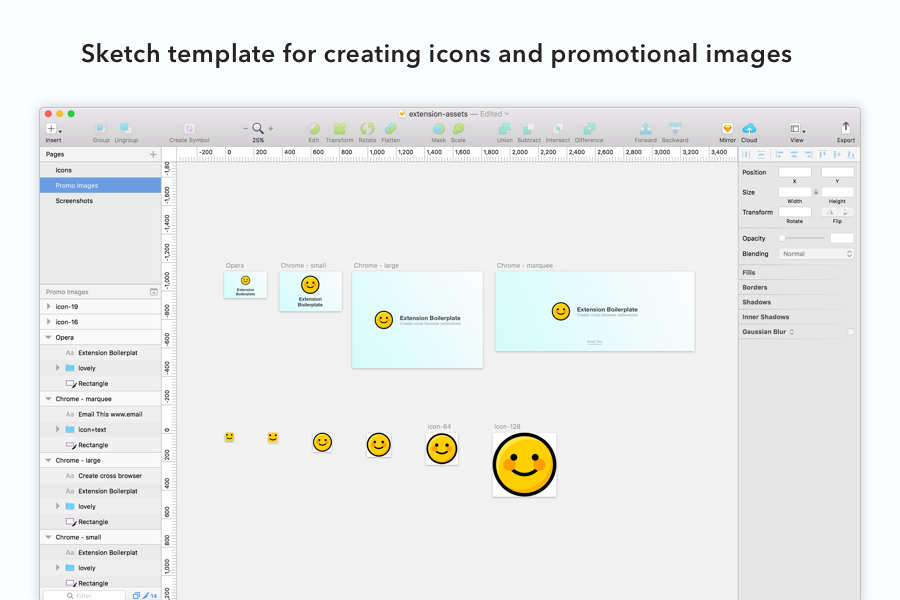
Task: Toggle the Gaussian Blur checkbox
Action: click(x=851, y=332)
